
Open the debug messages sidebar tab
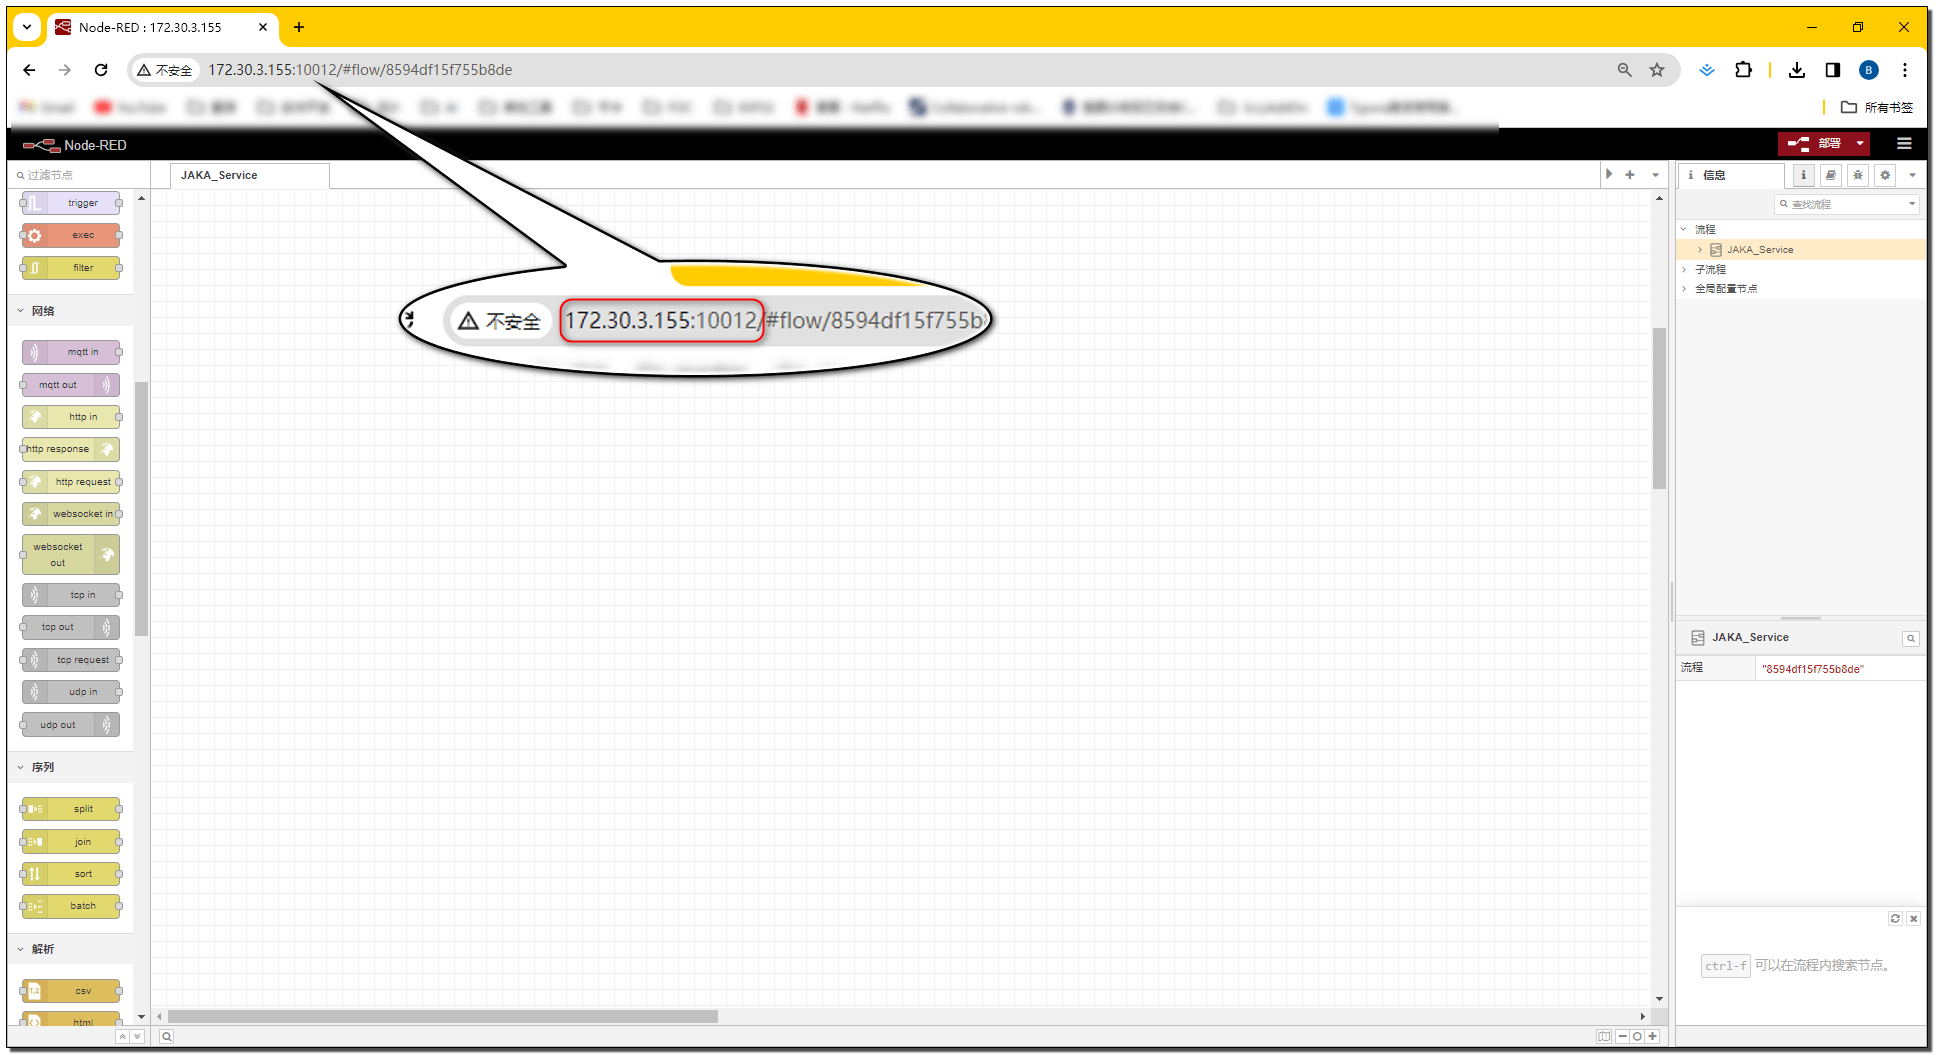1857,175
